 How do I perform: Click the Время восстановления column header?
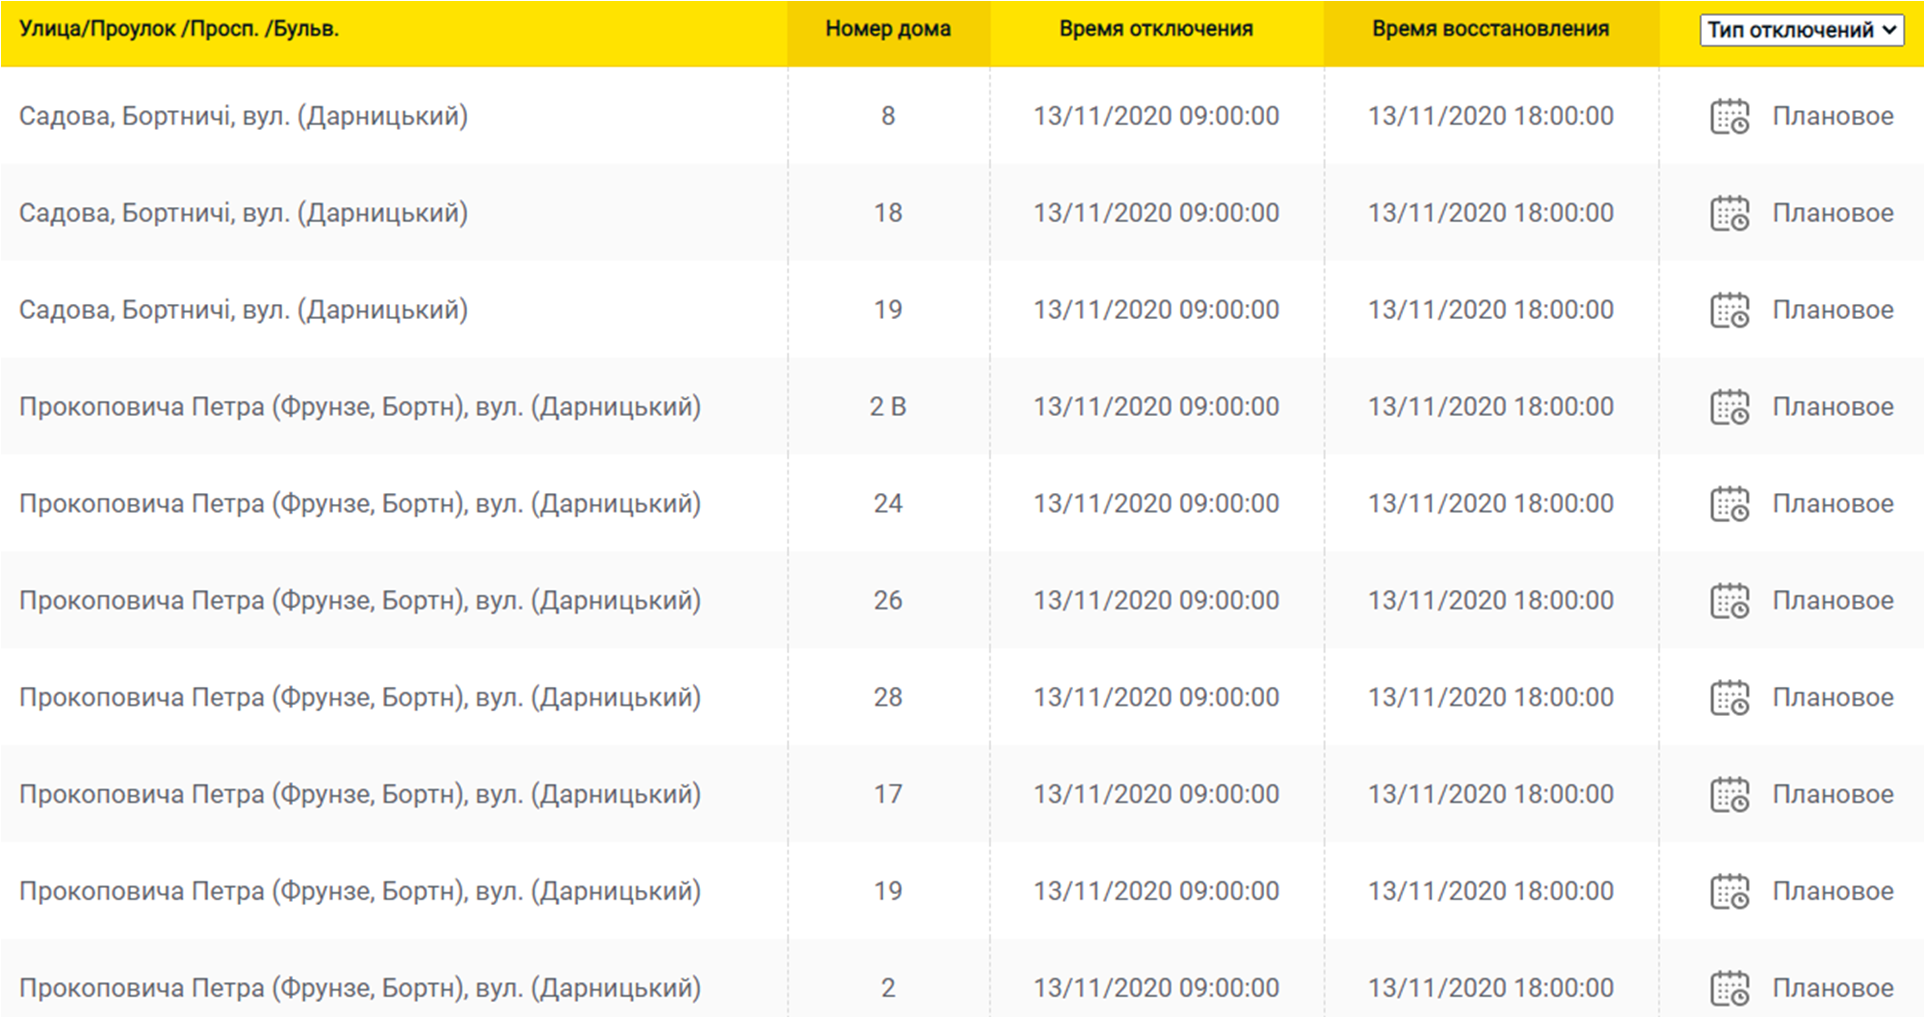1490,29
